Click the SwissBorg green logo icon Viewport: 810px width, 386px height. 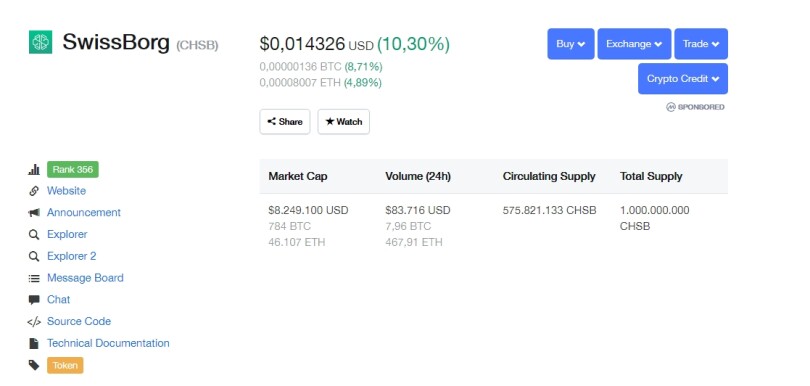point(40,42)
